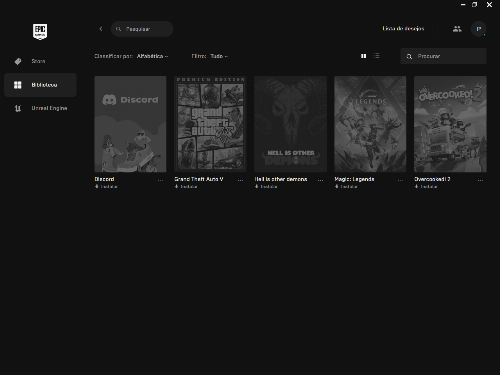This screenshot has width=500, height=375.
Task: Open more options for Grand Theft Auto V
Action: click(240, 180)
